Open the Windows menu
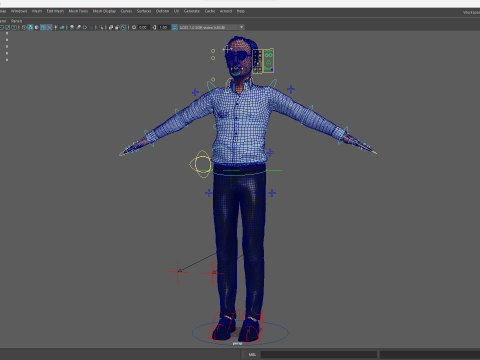This screenshot has height=360, width=480. click(19, 11)
